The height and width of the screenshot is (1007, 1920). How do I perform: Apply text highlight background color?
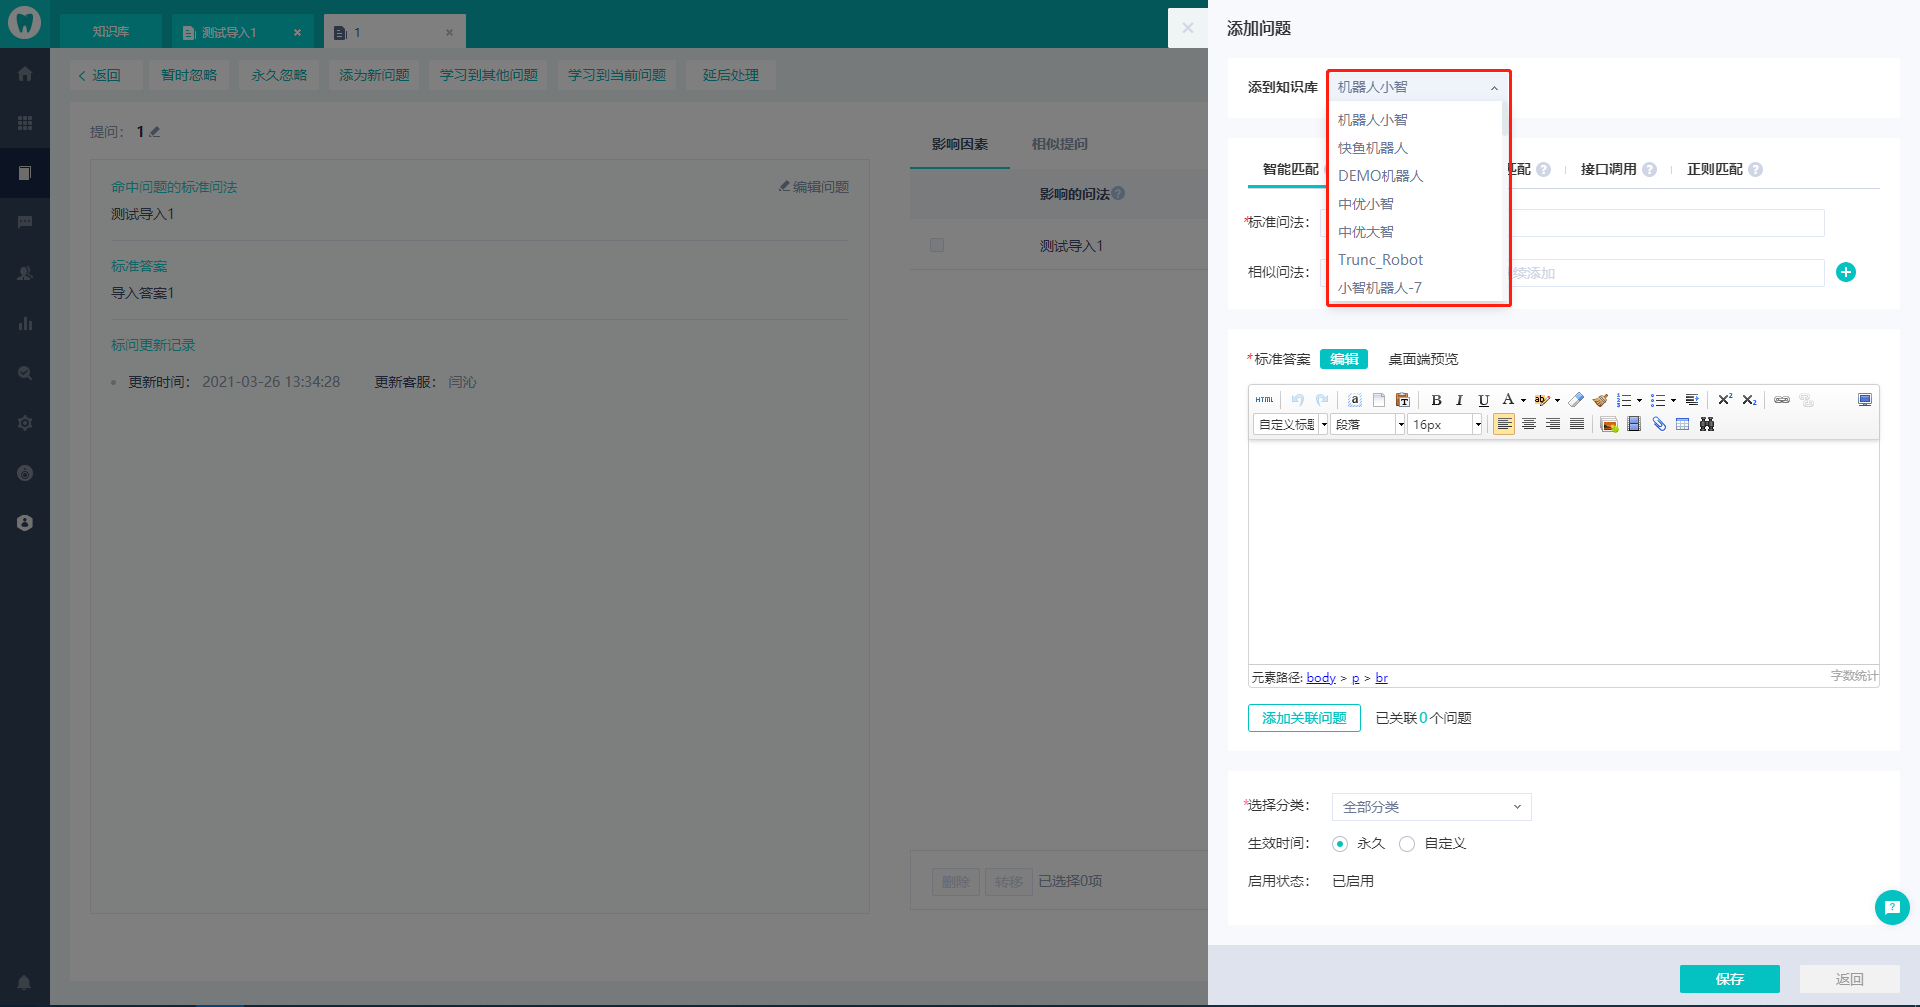pos(1542,400)
